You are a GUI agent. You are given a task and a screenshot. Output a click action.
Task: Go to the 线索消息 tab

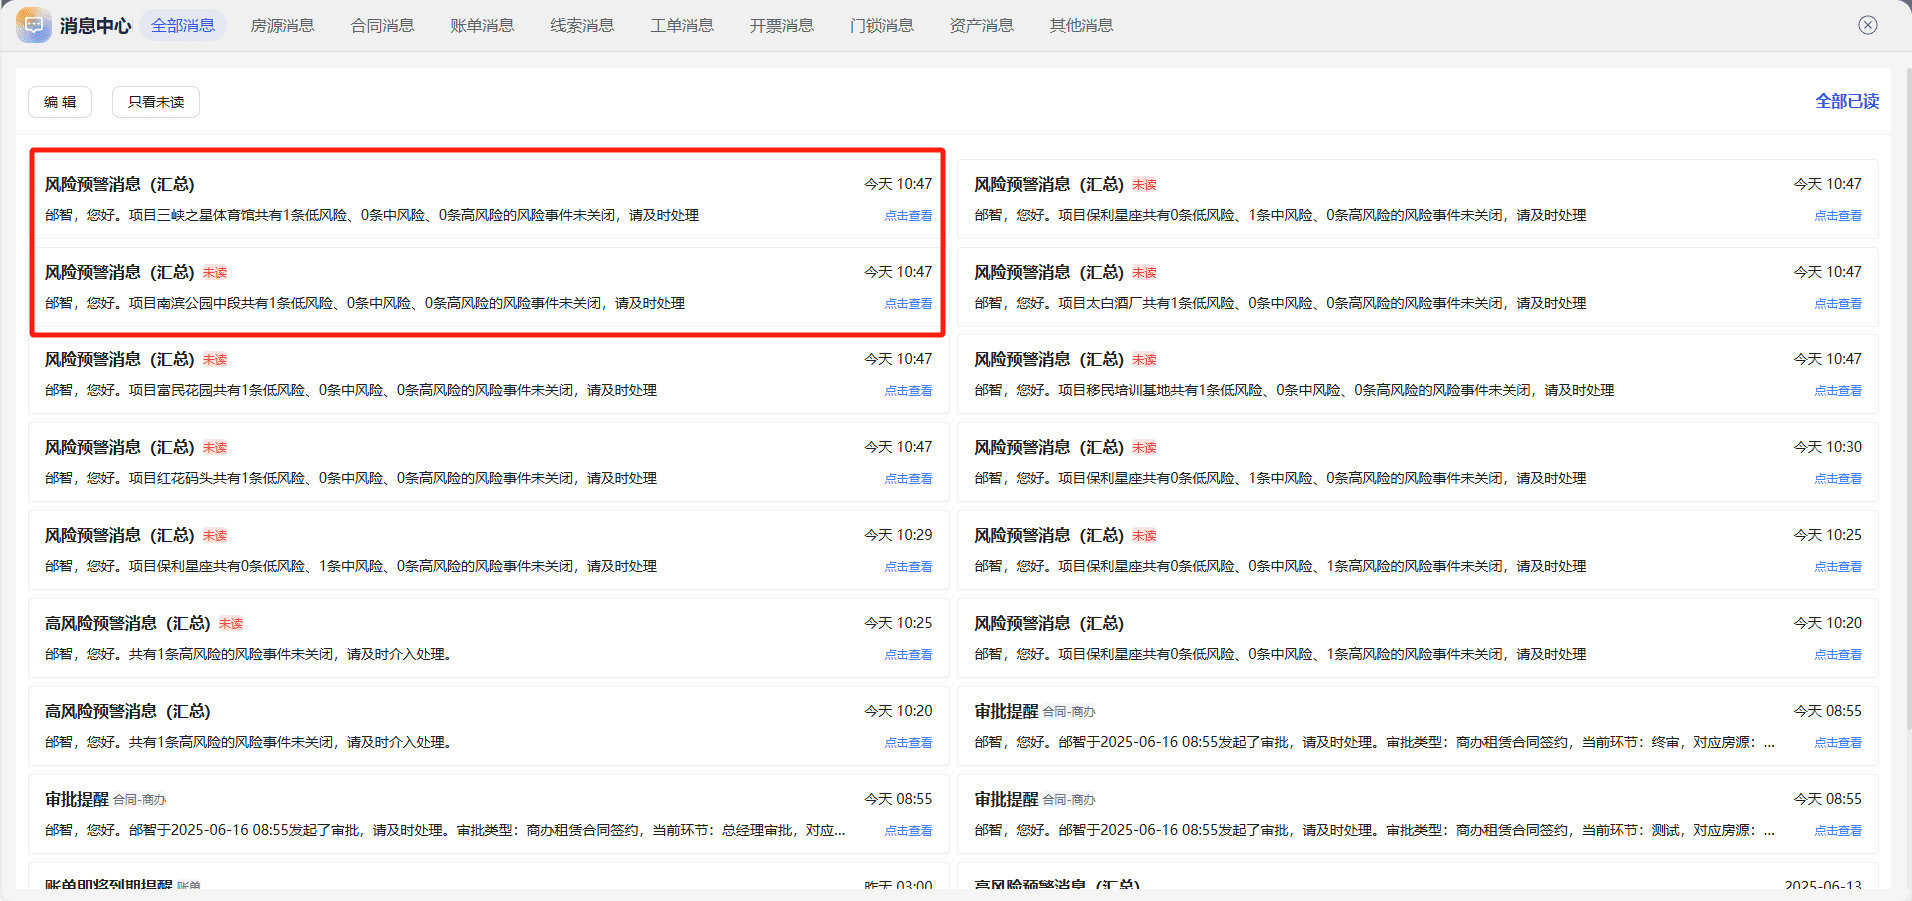[582, 25]
